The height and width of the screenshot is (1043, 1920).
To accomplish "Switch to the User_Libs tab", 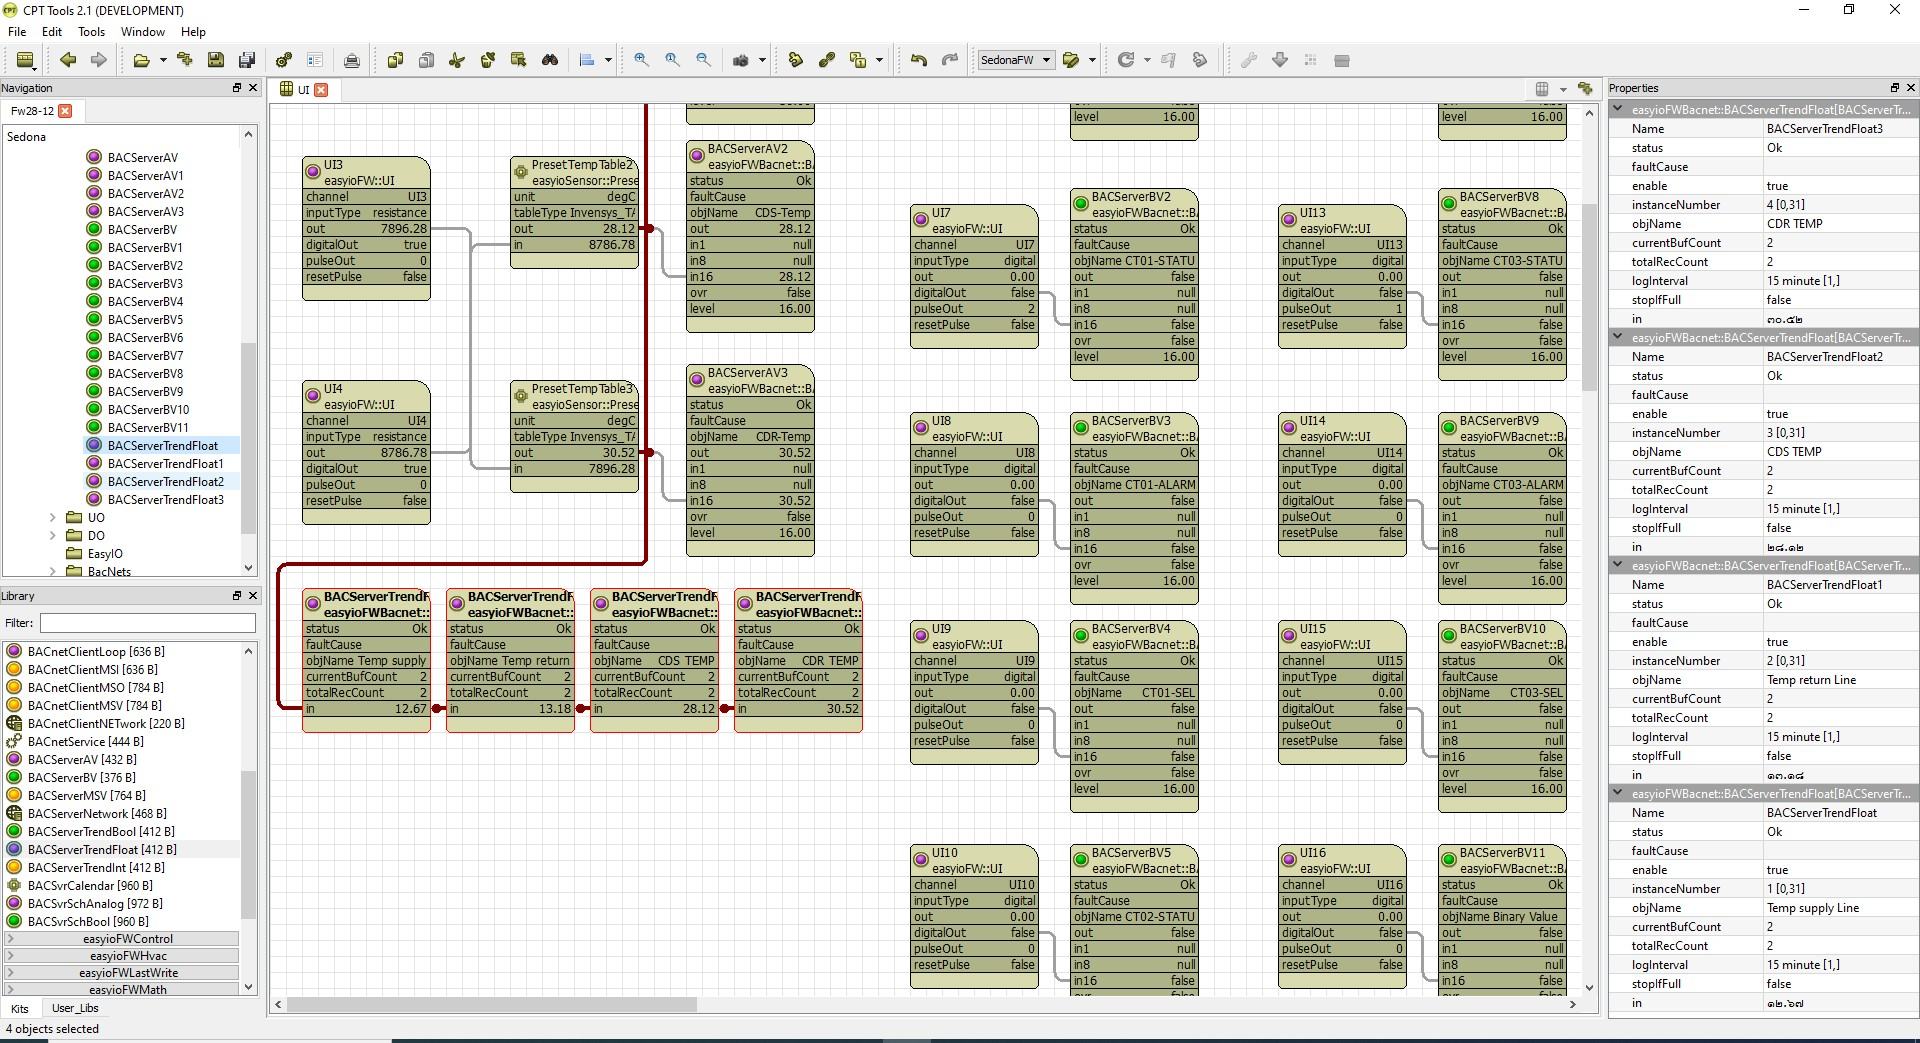I will pos(75,1008).
